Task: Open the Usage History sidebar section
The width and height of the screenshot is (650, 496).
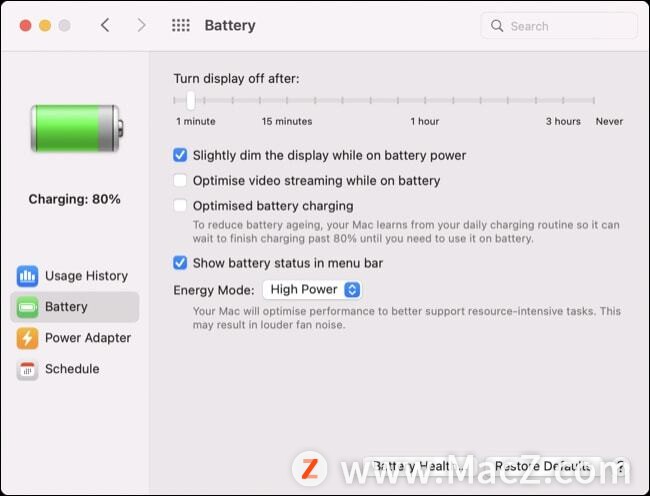Action: coord(75,276)
